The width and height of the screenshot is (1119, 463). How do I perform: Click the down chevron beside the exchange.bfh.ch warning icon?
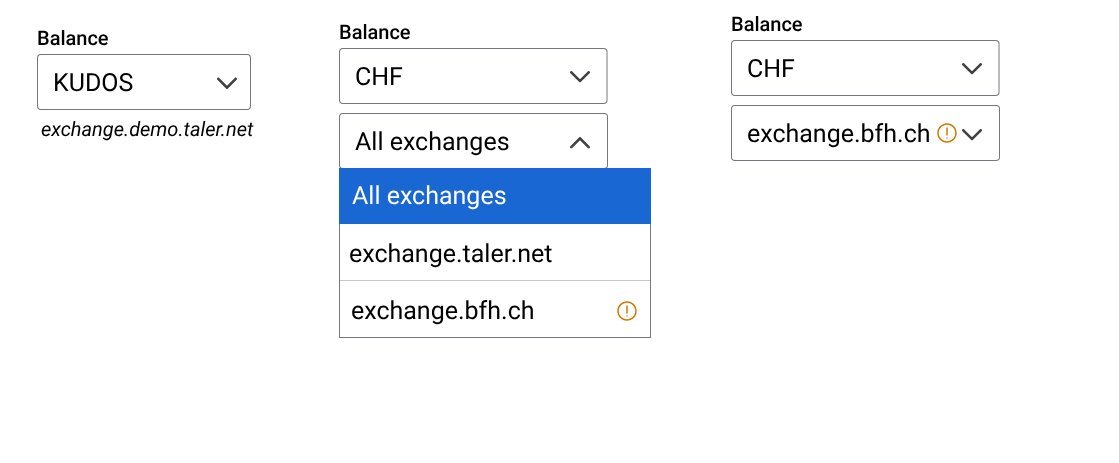tap(972, 133)
